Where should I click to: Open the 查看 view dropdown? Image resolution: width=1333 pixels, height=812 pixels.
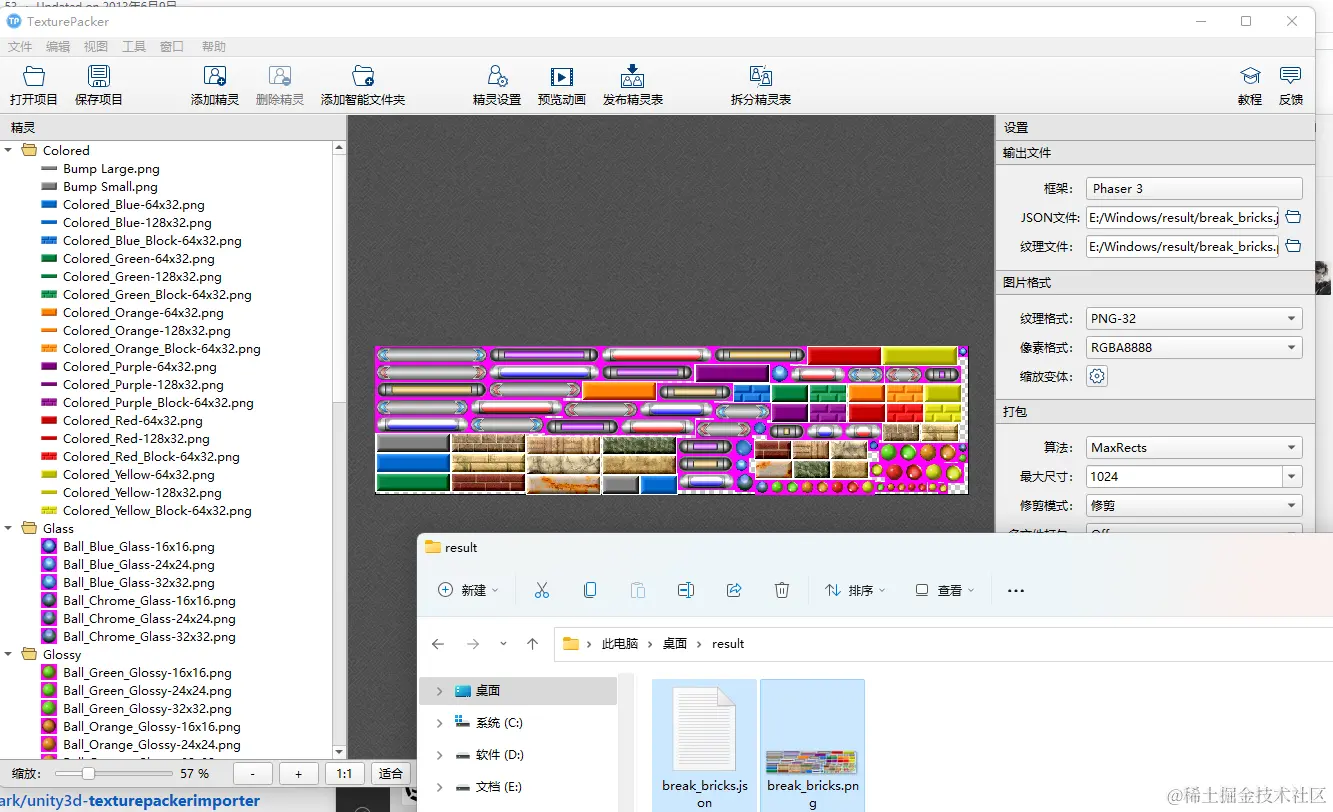click(944, 590)
